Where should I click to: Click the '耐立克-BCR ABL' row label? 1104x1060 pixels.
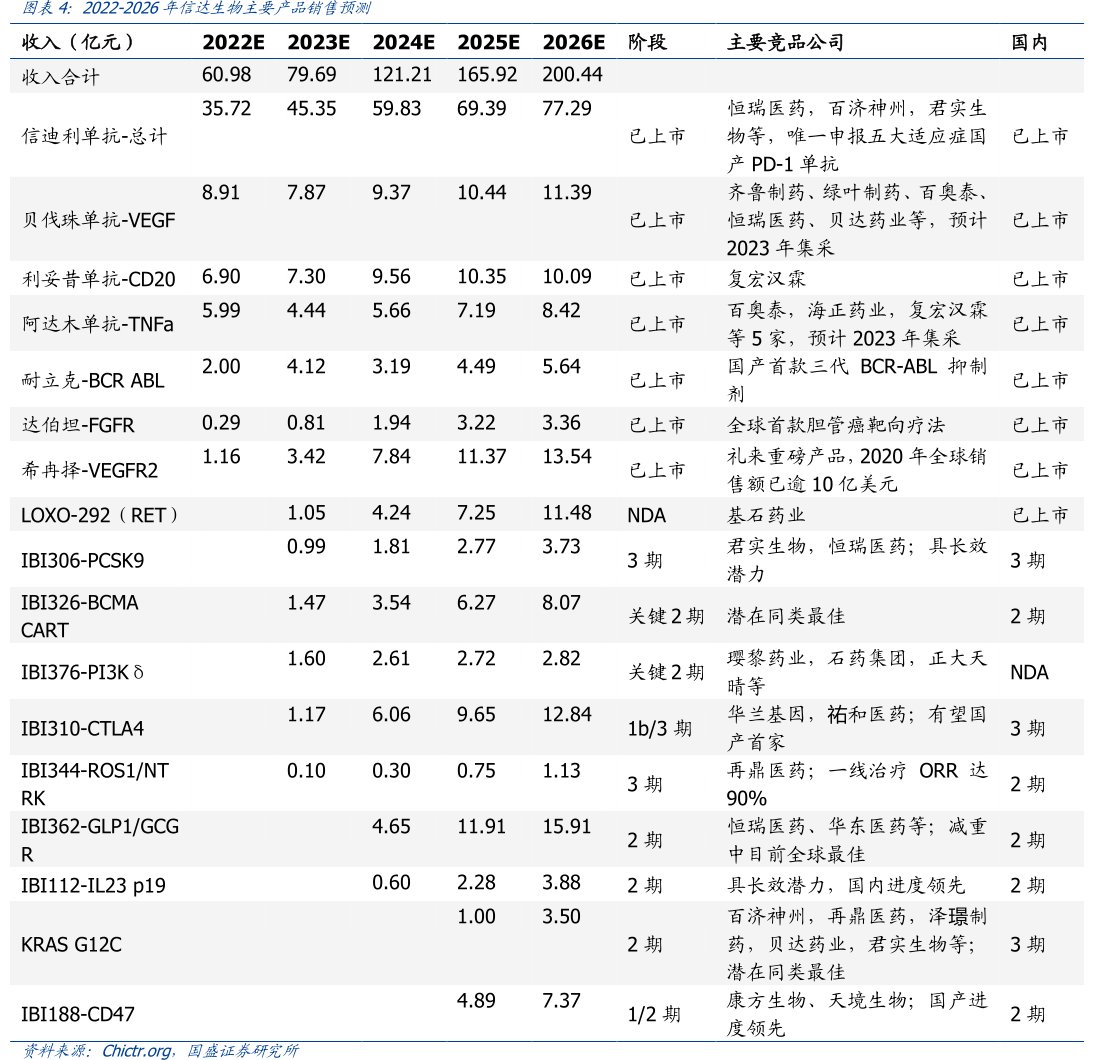tap(92, 381)
